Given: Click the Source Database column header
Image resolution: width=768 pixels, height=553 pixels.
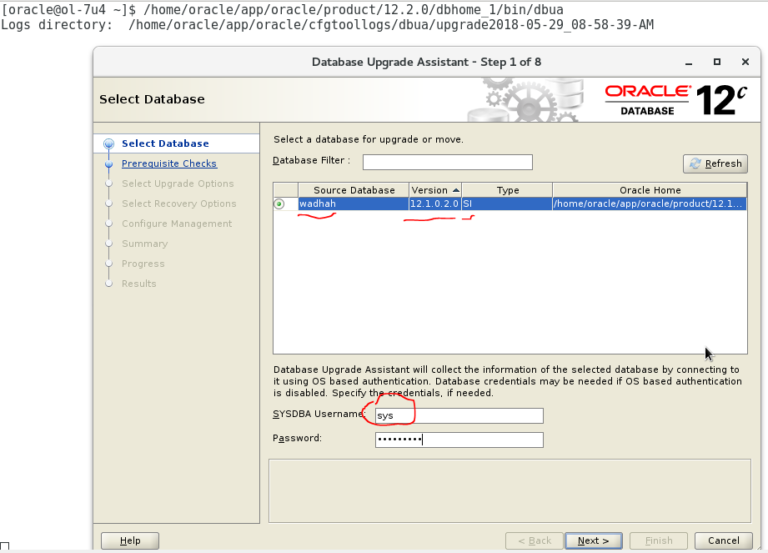Looking at the screenshot, I should (353, 190).
